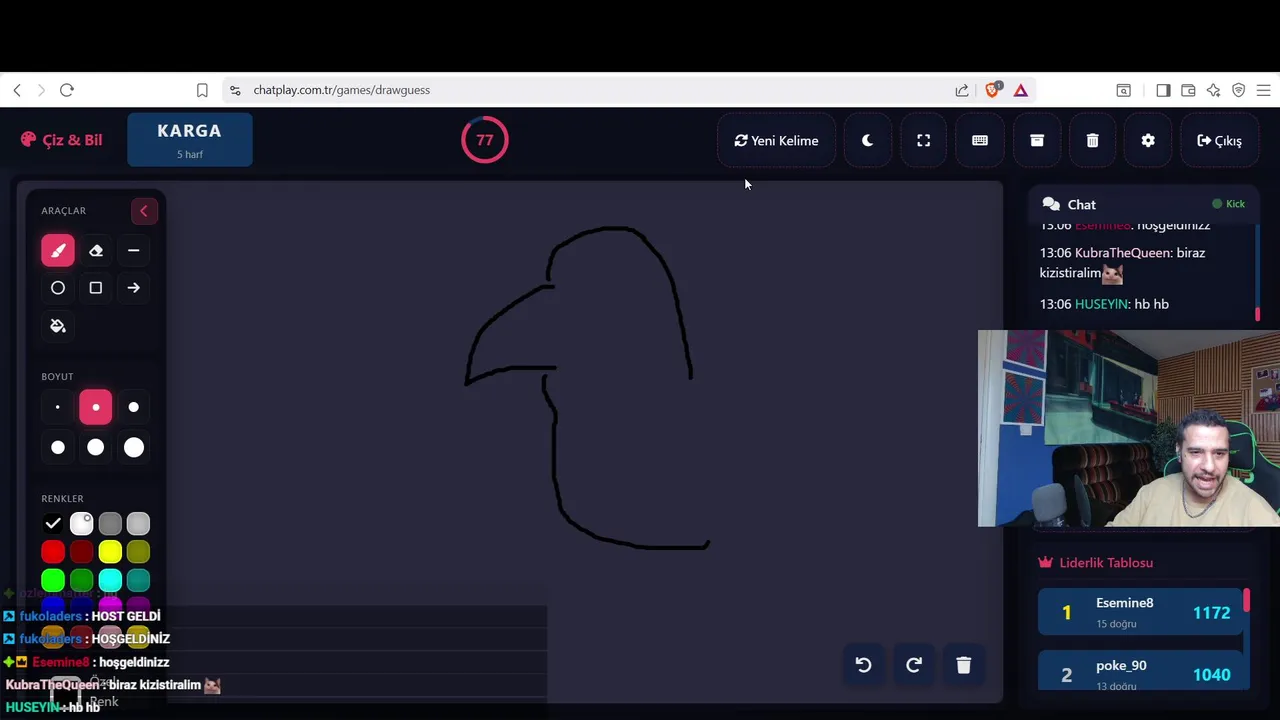Open the browser wallet icon

click(1188, 90)
